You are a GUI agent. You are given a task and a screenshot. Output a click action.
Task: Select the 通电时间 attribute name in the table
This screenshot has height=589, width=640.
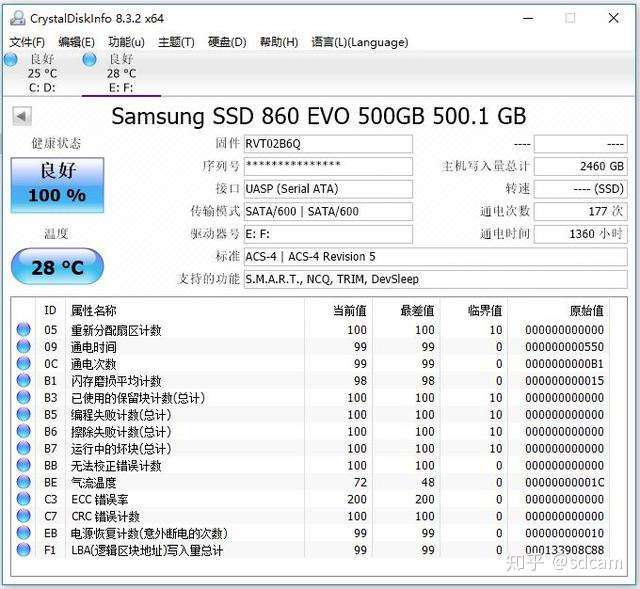93,347
